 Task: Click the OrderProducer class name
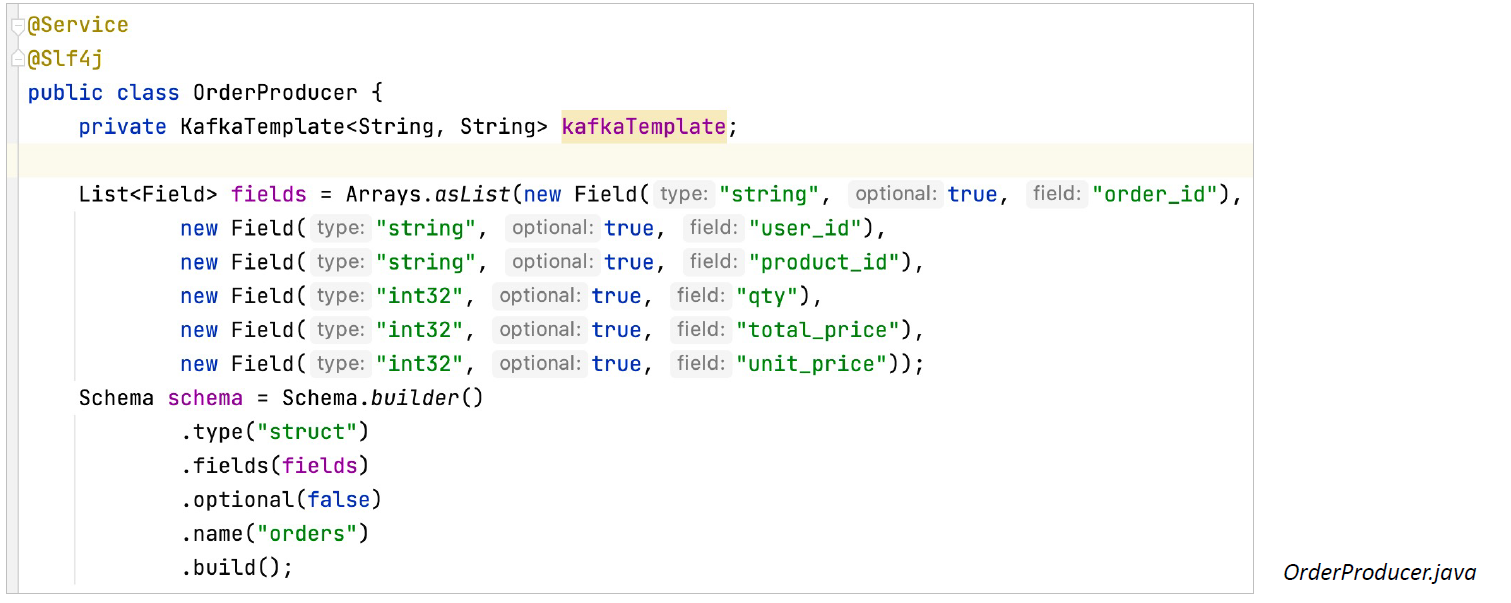pyautogui.click(x=275, y=93)
